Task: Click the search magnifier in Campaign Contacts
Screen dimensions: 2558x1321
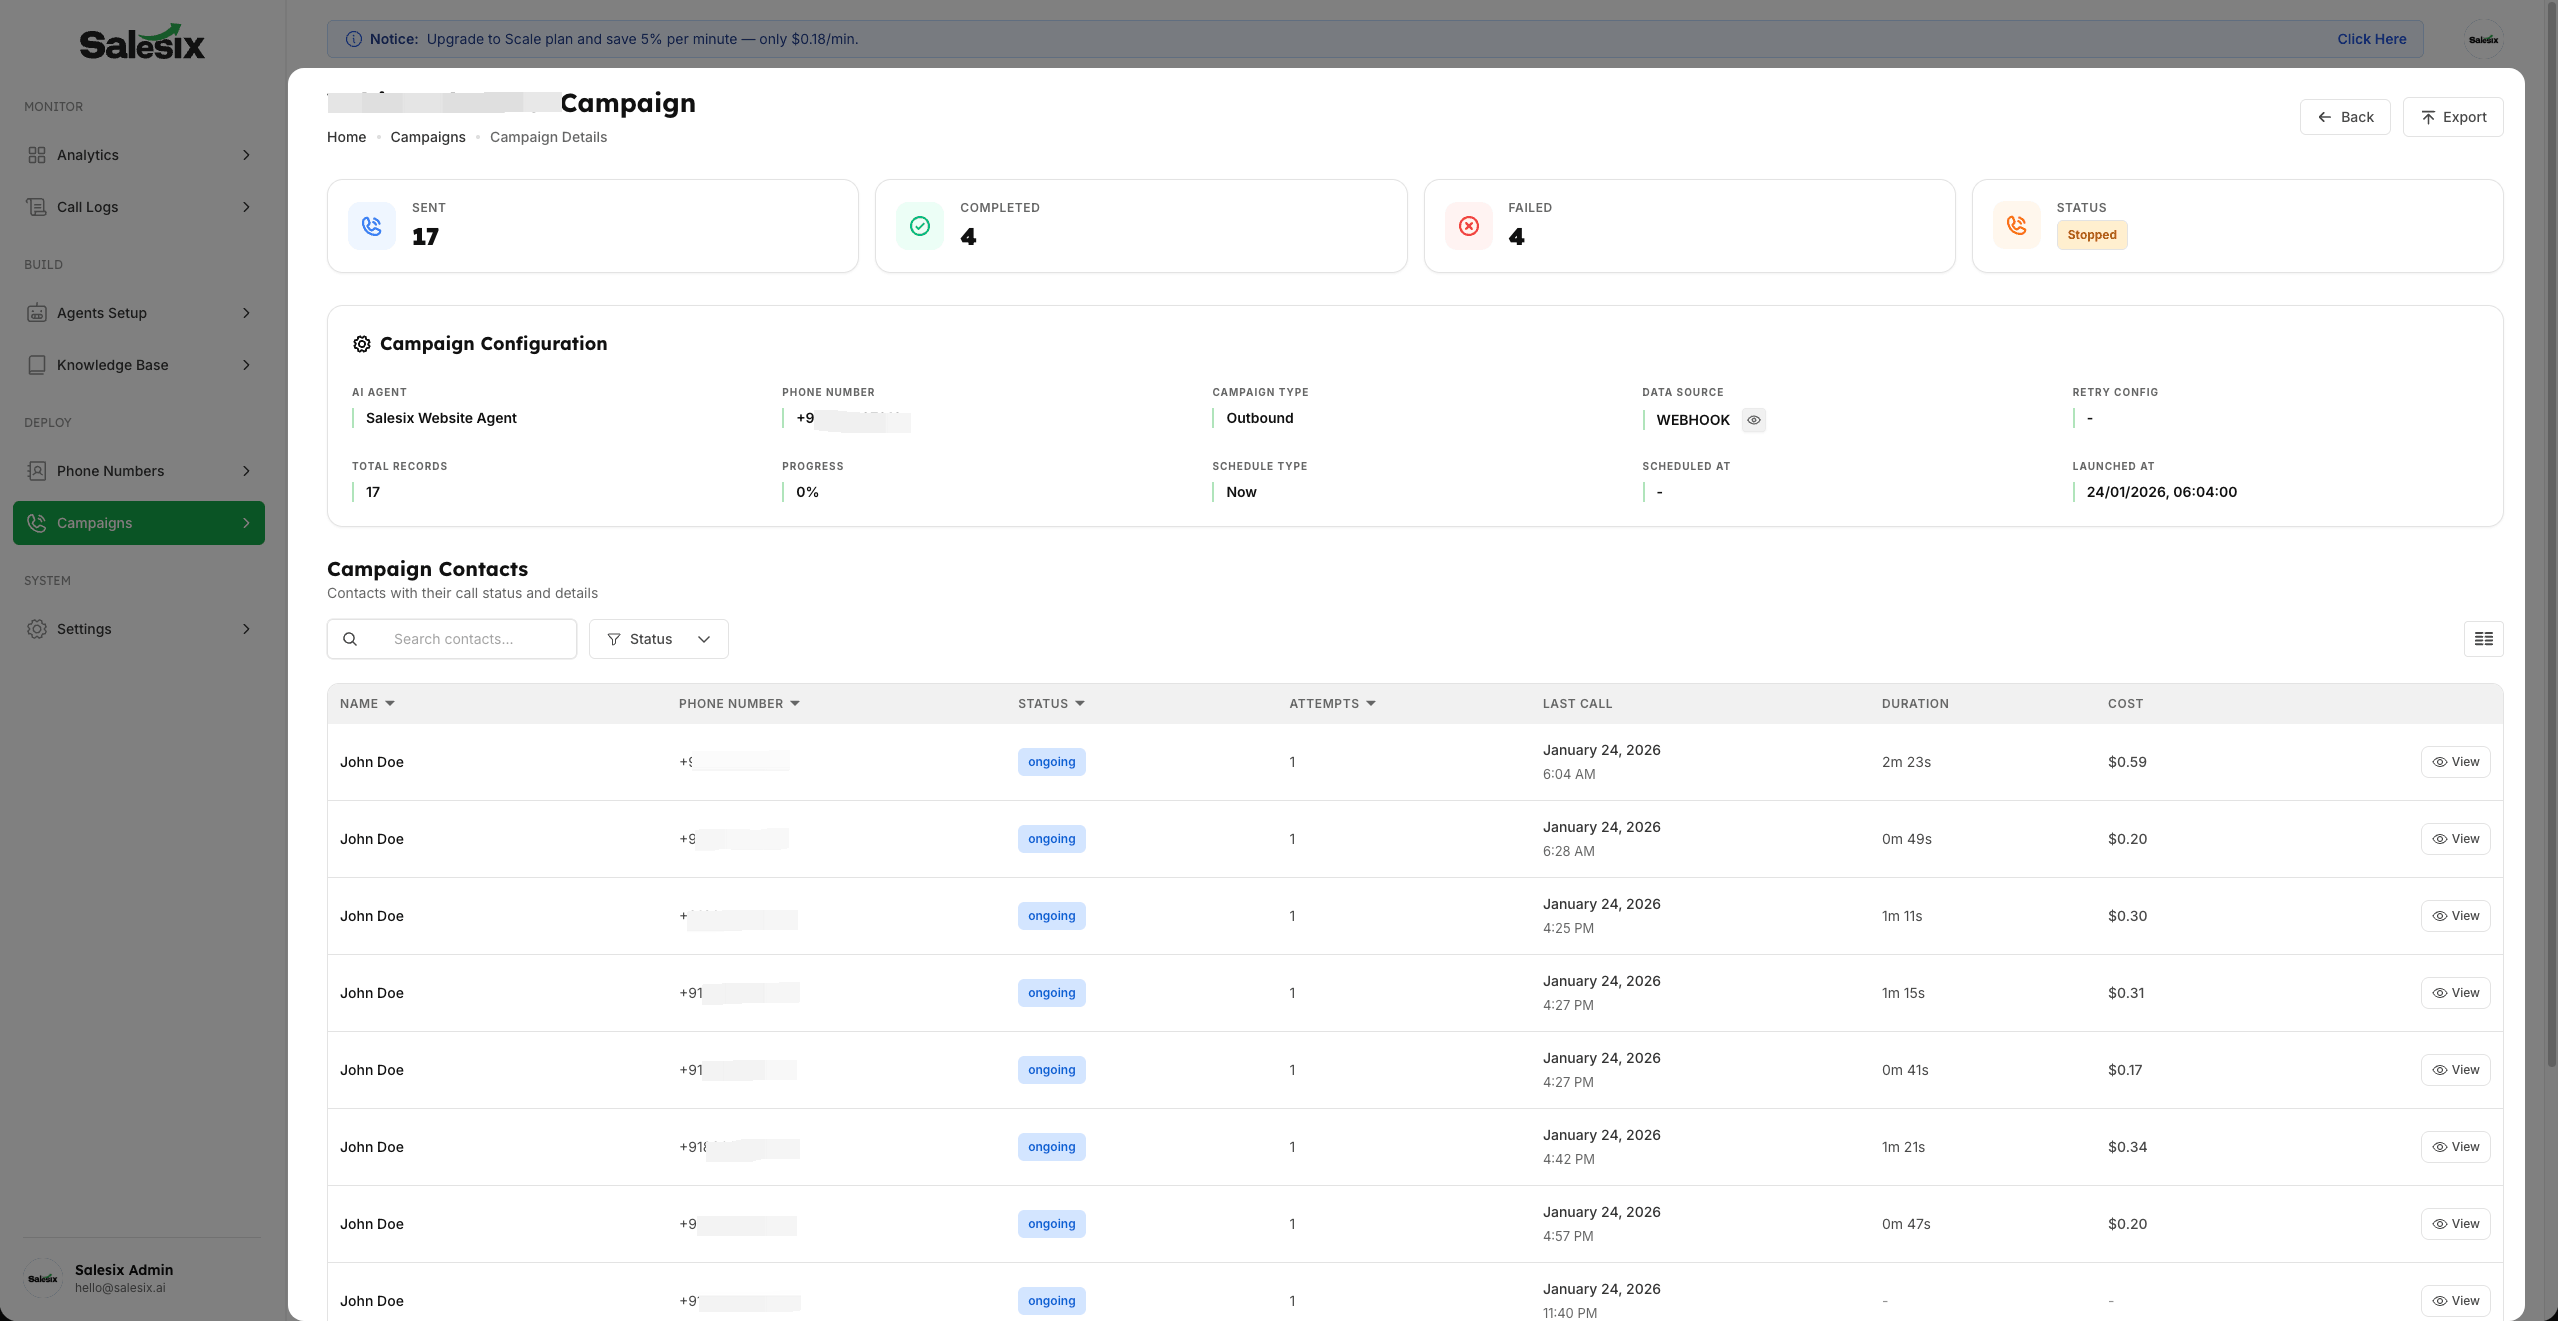Action: pos(350,638)
